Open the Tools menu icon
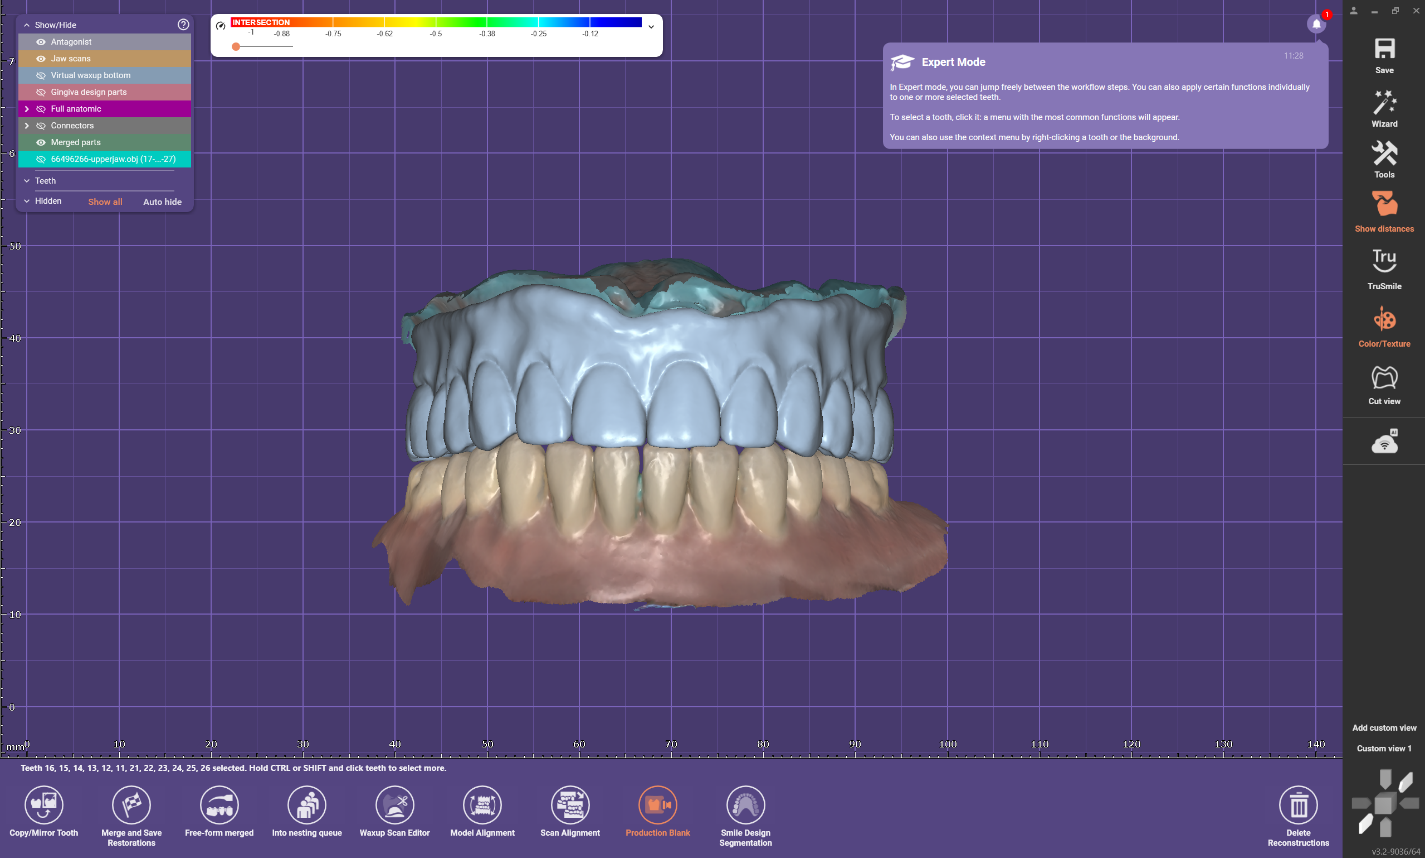The width and height of the screenshot is (1425, 858). click(x=1384, y=157)
